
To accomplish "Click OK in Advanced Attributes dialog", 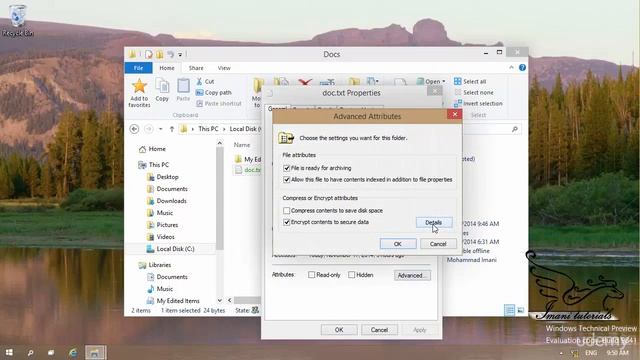I will click(x=398, y=244).
